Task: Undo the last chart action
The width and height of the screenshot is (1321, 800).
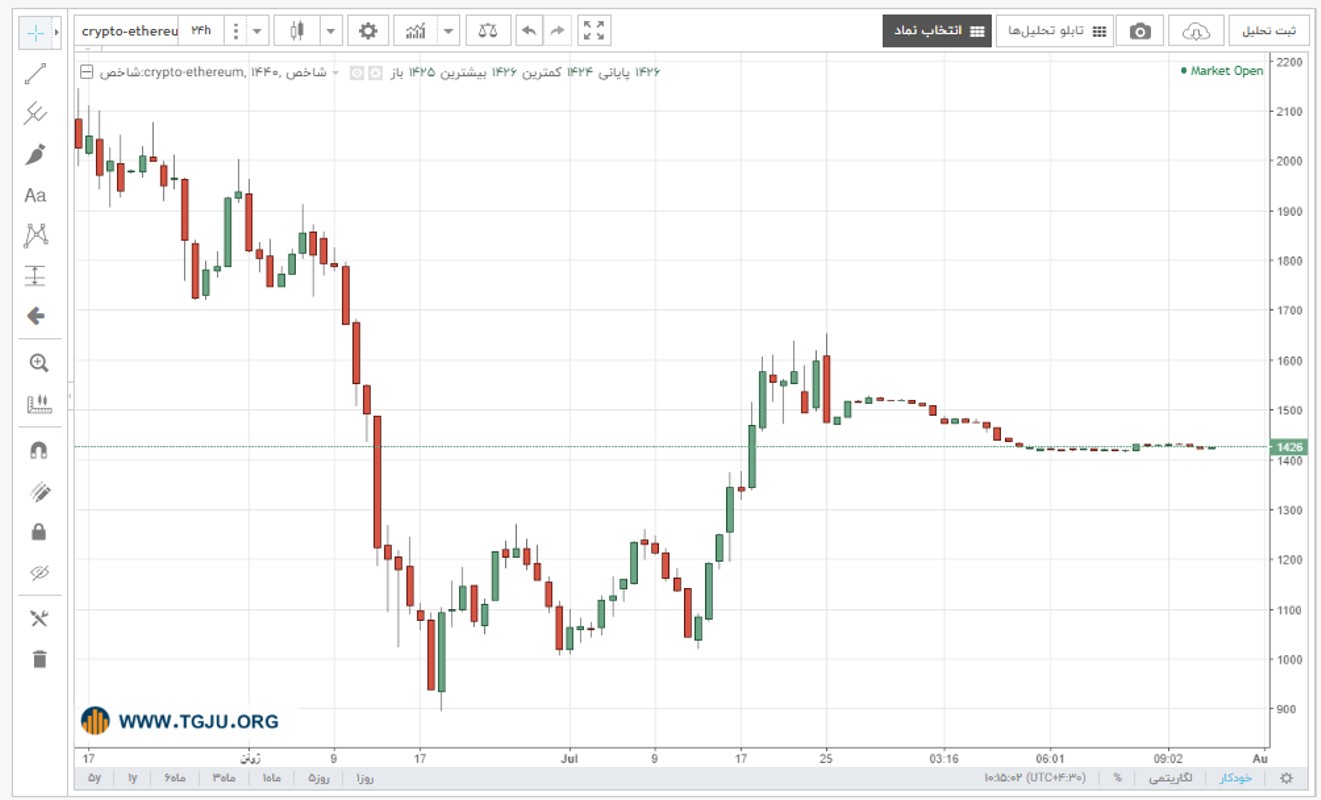Action: (x=528, y=31)
